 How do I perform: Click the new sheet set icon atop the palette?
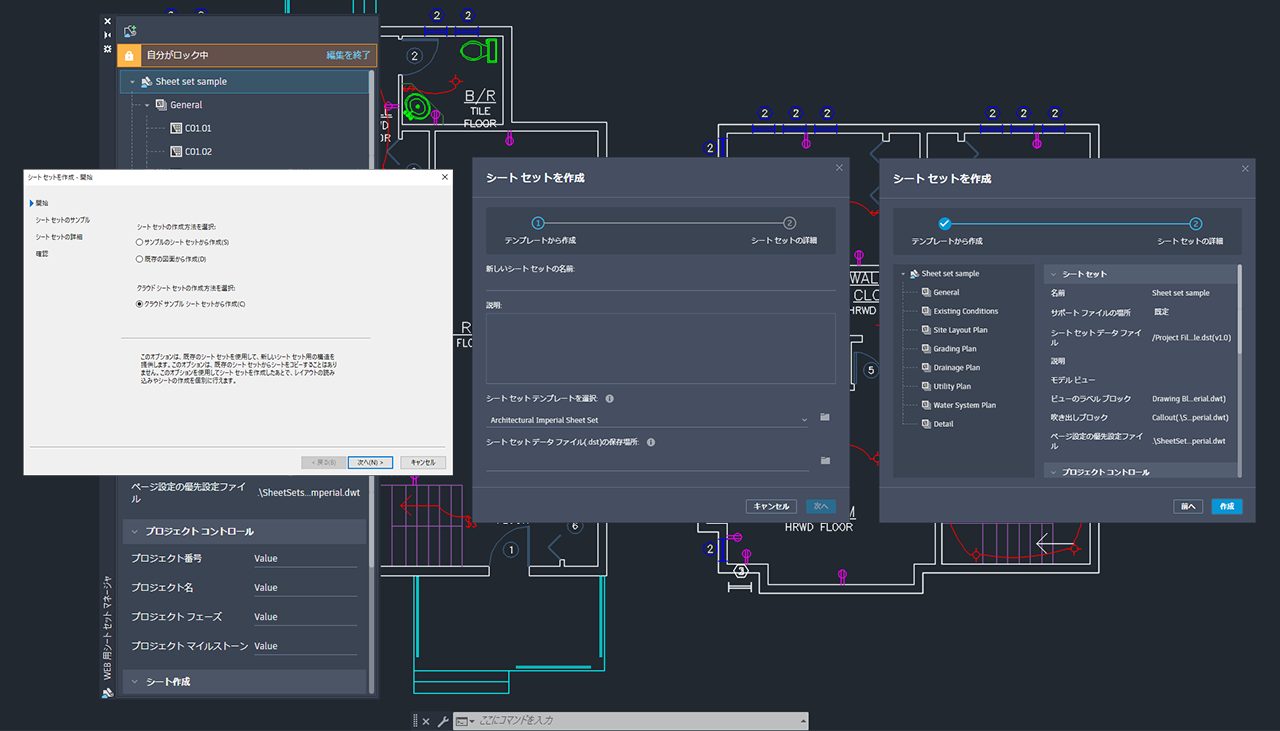tap(130, 31)
